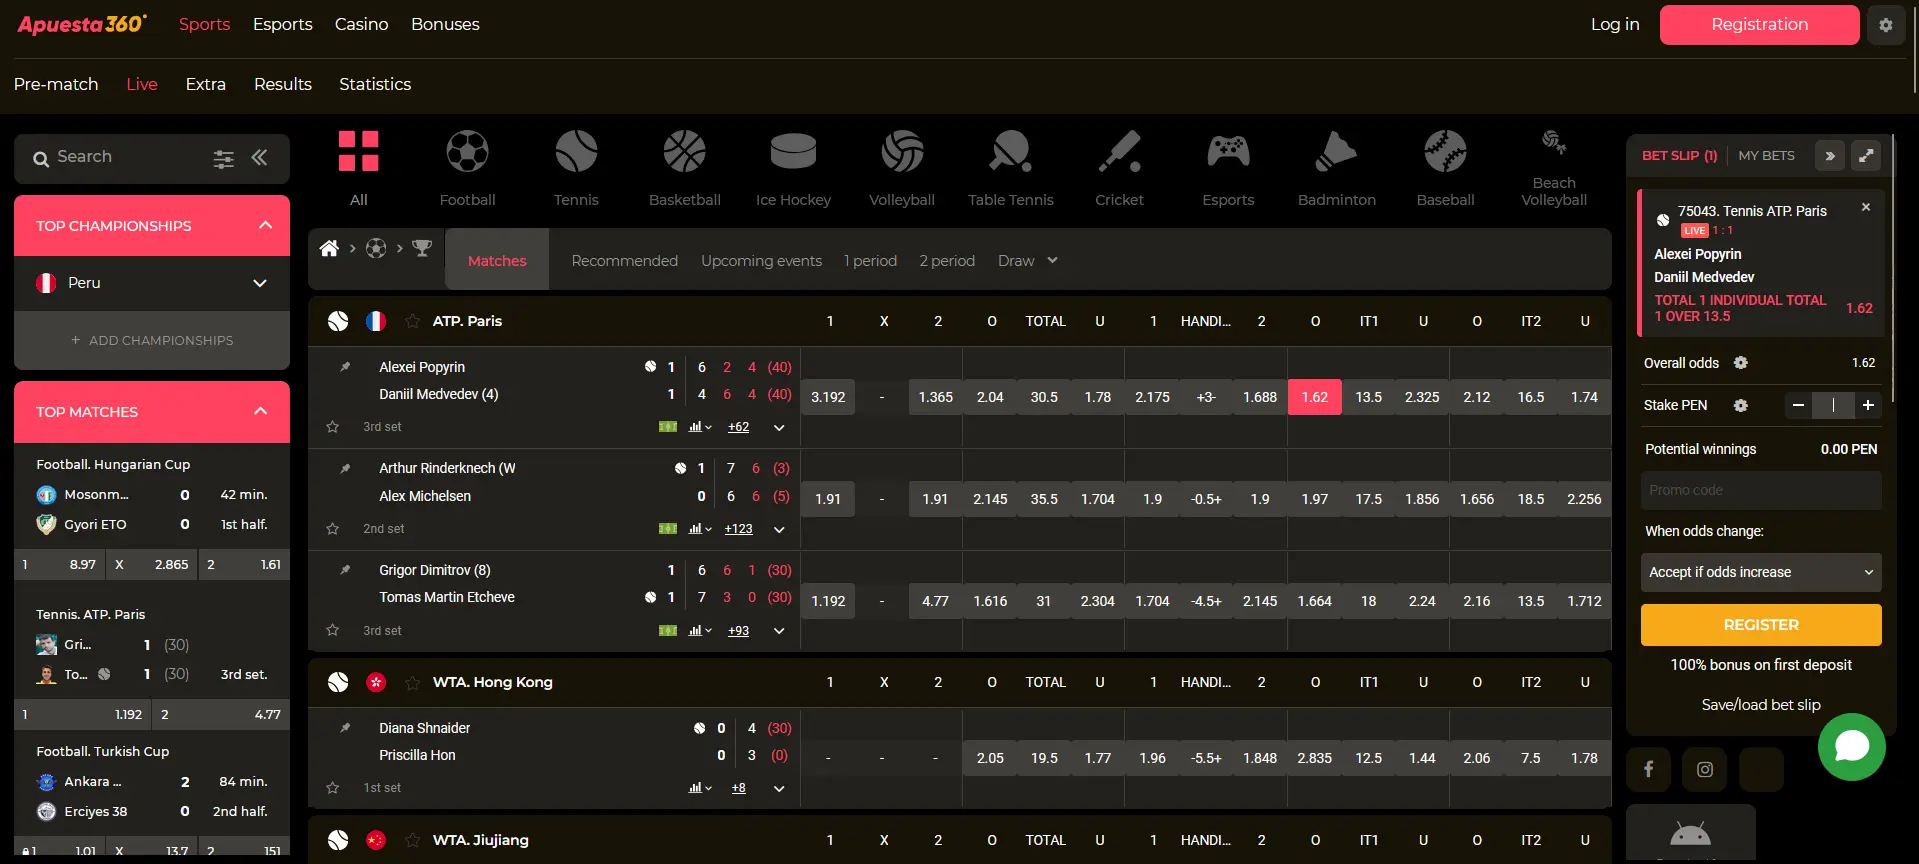Click the Search input field
Screen dimensions: 1919x864
(120, 157)
